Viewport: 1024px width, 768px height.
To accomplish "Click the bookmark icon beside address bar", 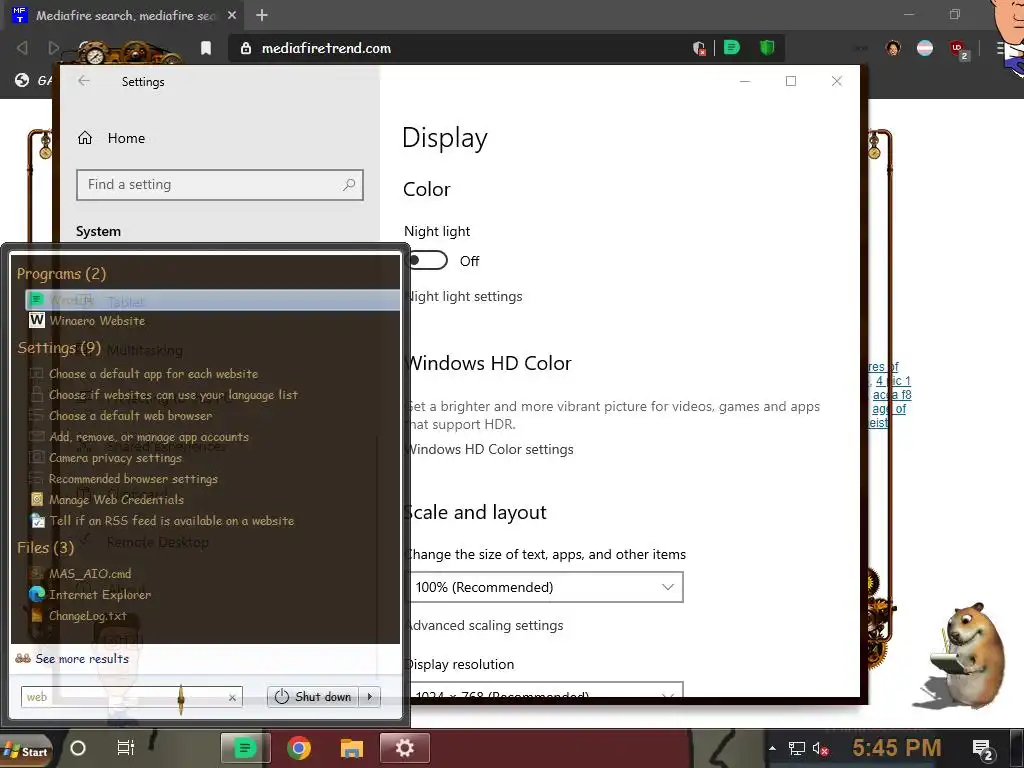I will tap(206, 48).
